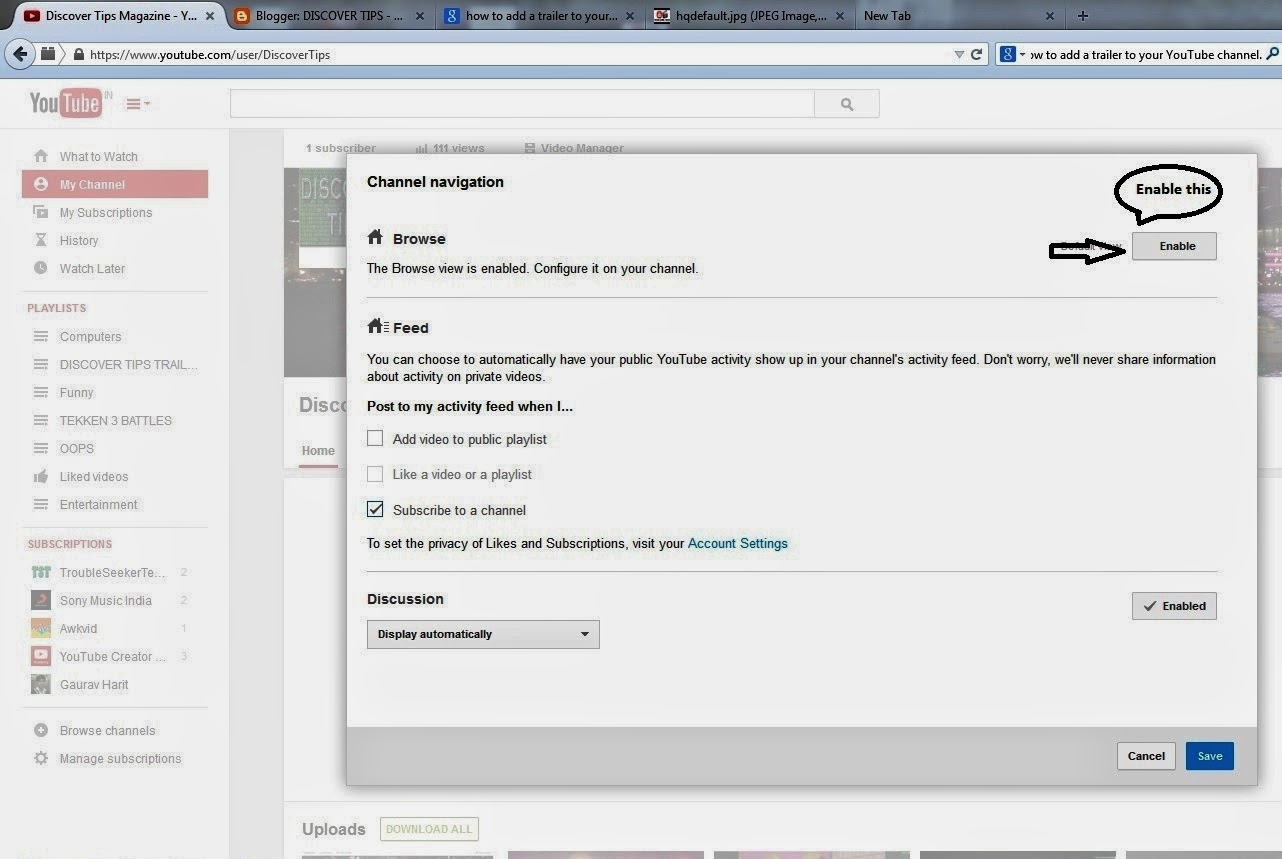Open the new tab plus icon

pos(1083,16)
